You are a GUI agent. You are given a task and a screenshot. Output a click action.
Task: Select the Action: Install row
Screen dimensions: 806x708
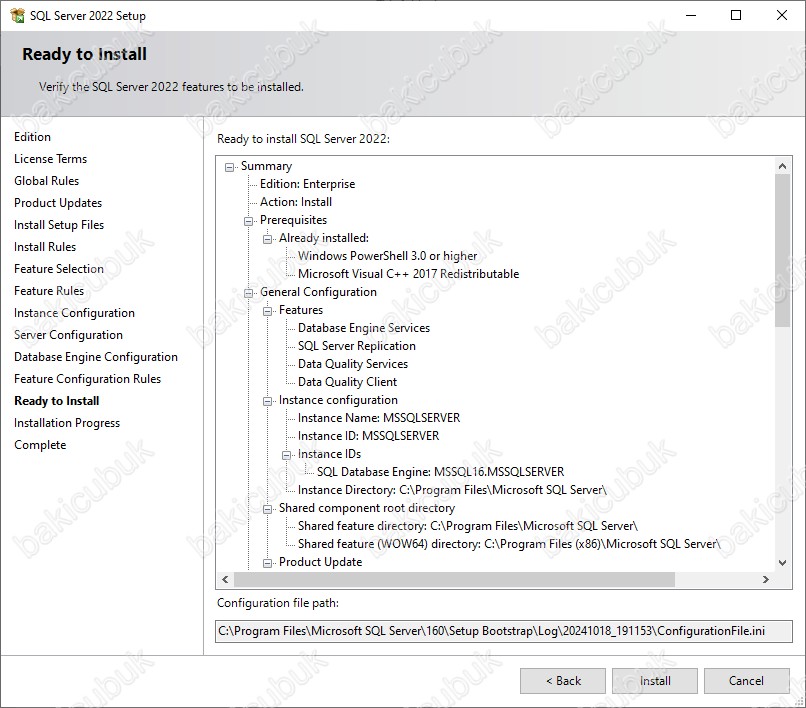point(296,202)
